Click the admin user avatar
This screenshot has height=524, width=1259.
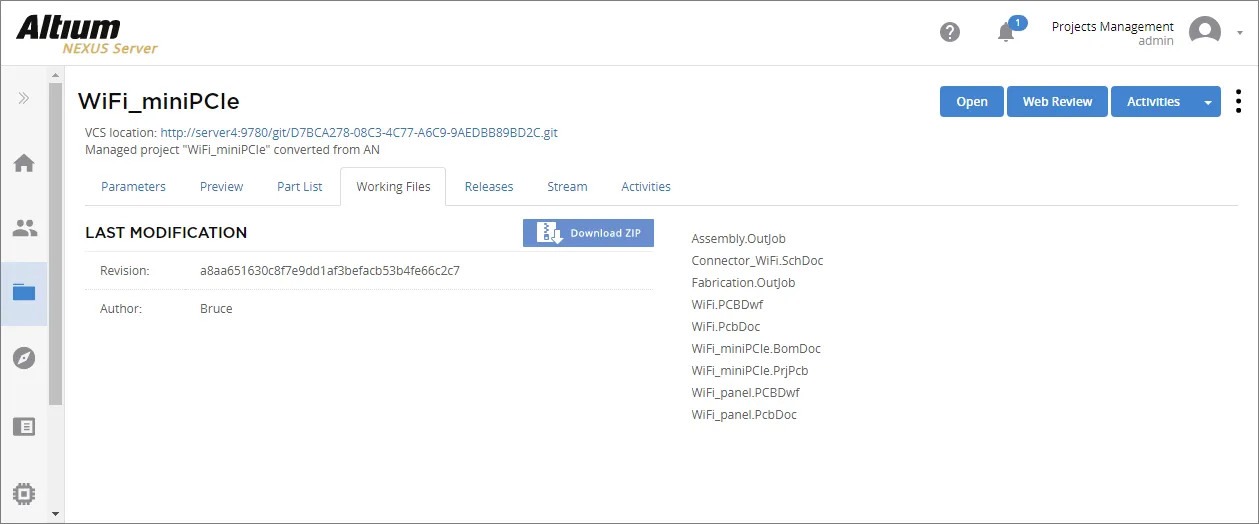(x=1204, y=32)
